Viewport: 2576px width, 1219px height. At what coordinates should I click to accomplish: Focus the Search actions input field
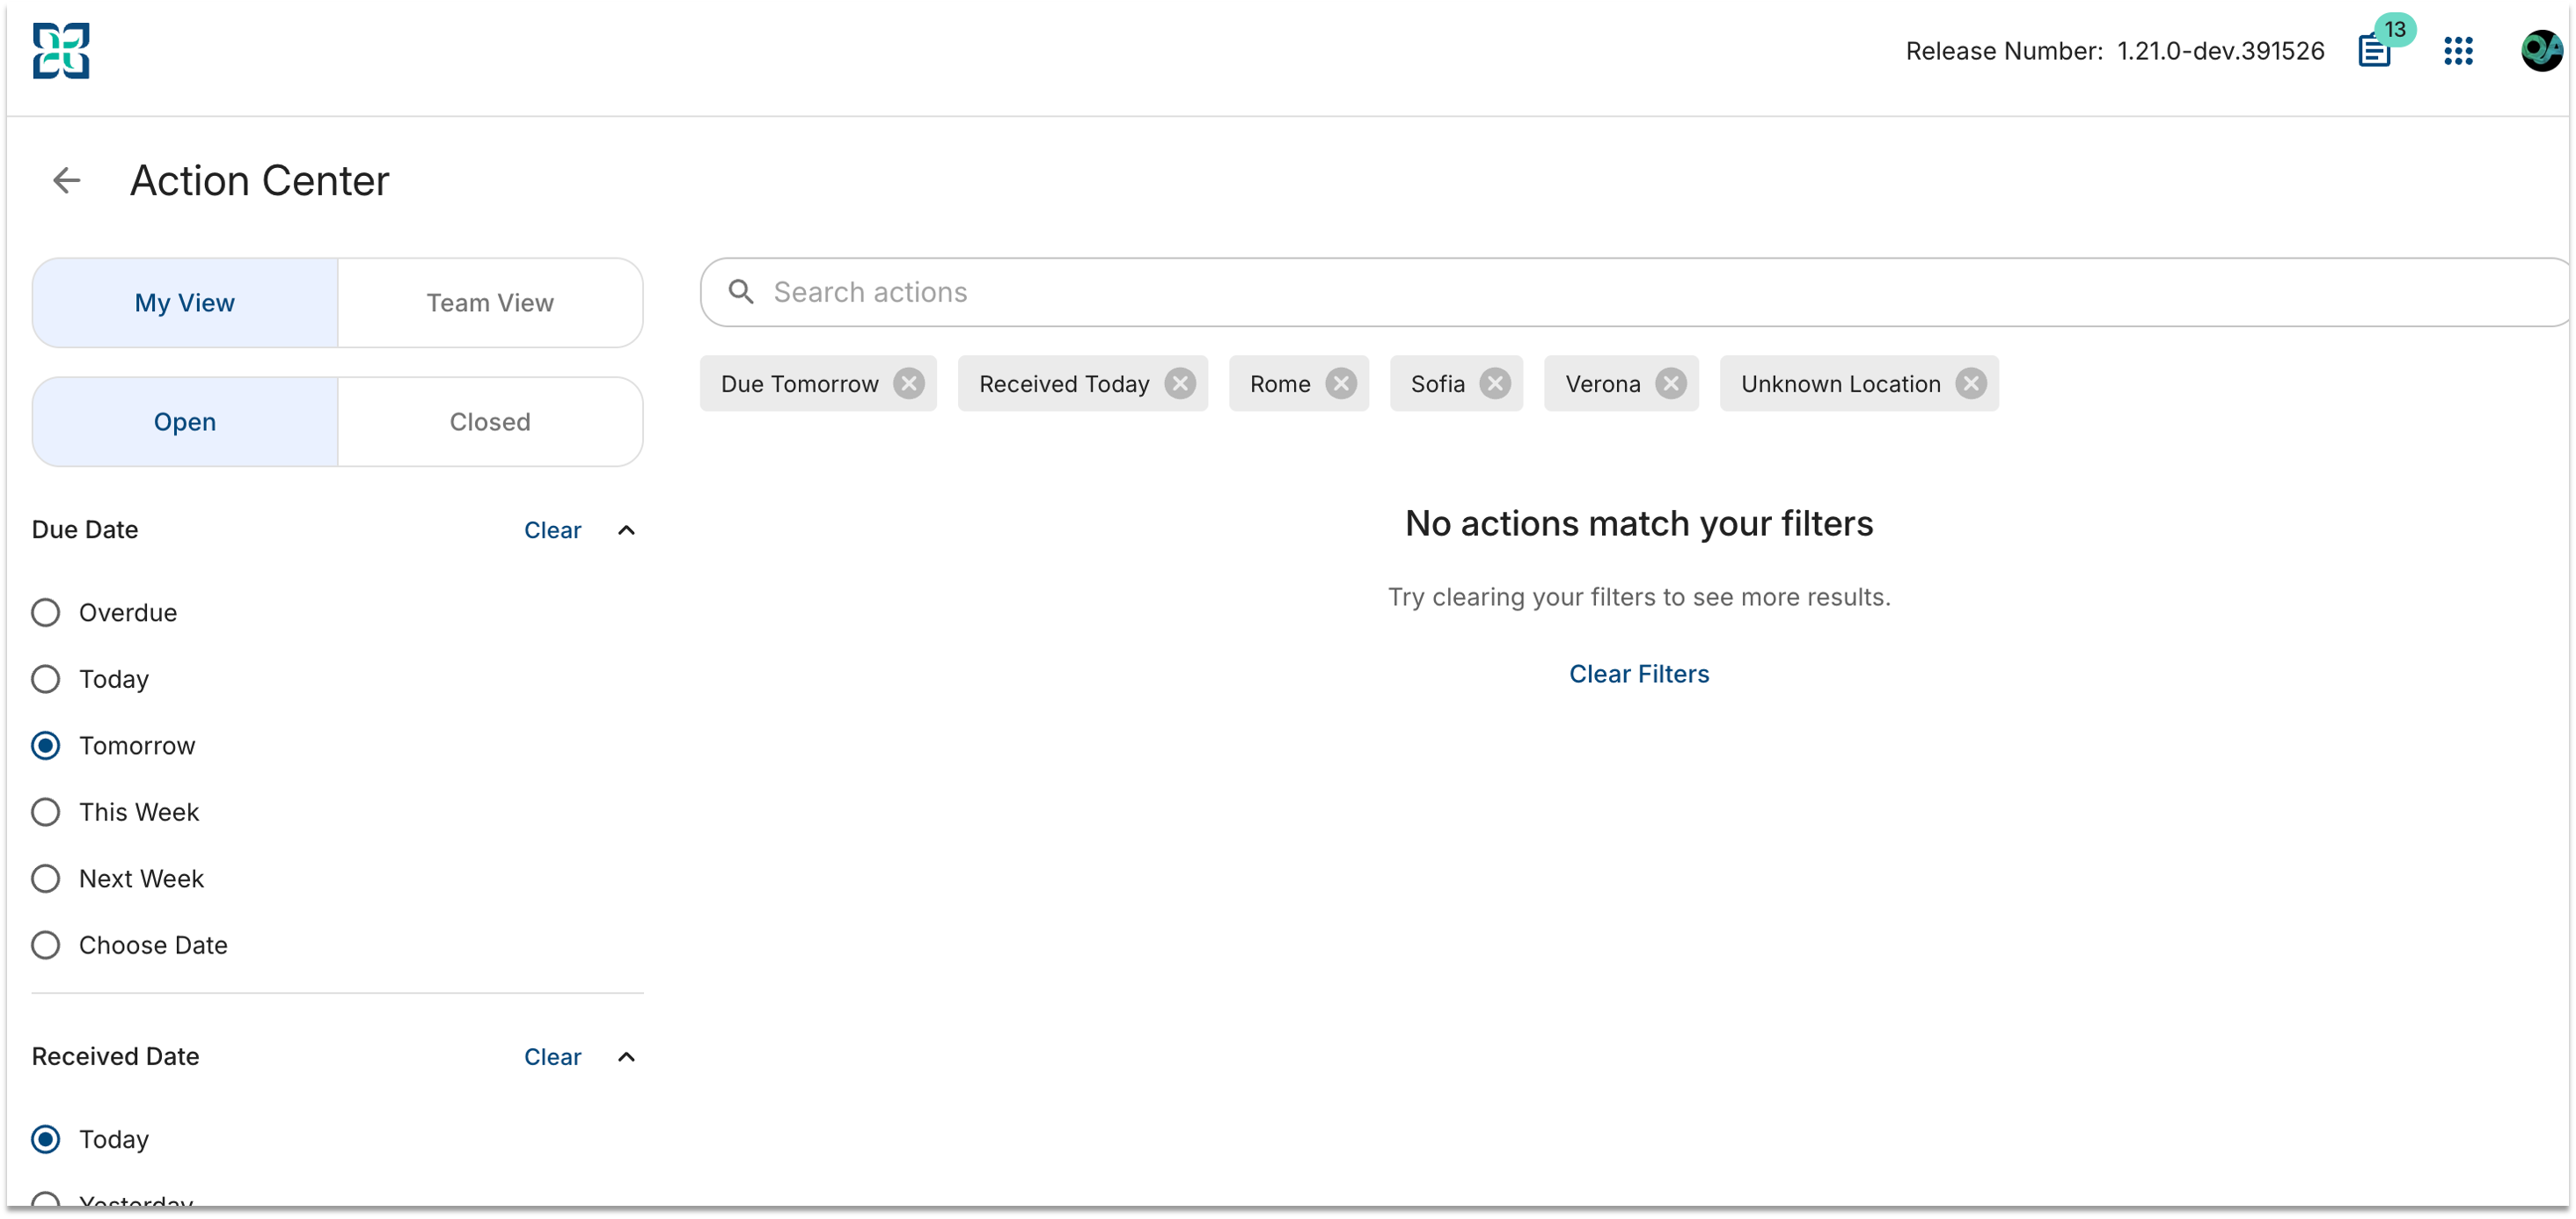point(1634,293)
